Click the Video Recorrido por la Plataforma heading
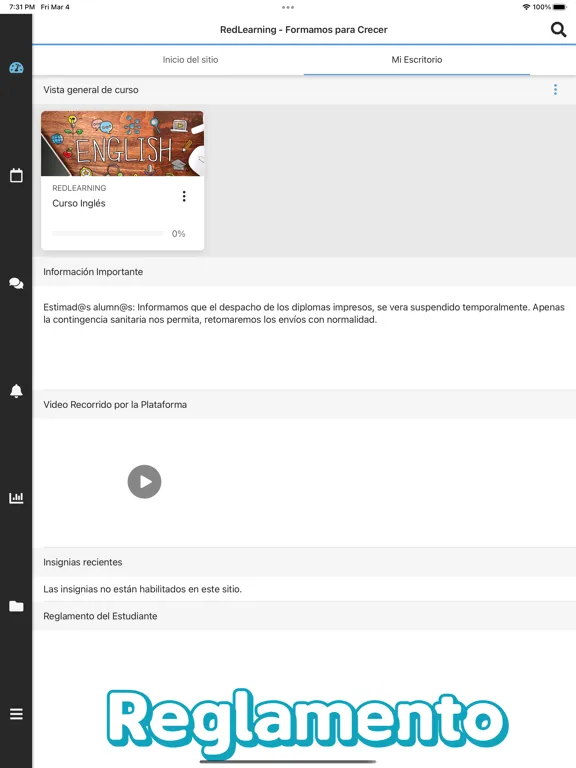The image size is (576, 768). click(x=115, y=405)
